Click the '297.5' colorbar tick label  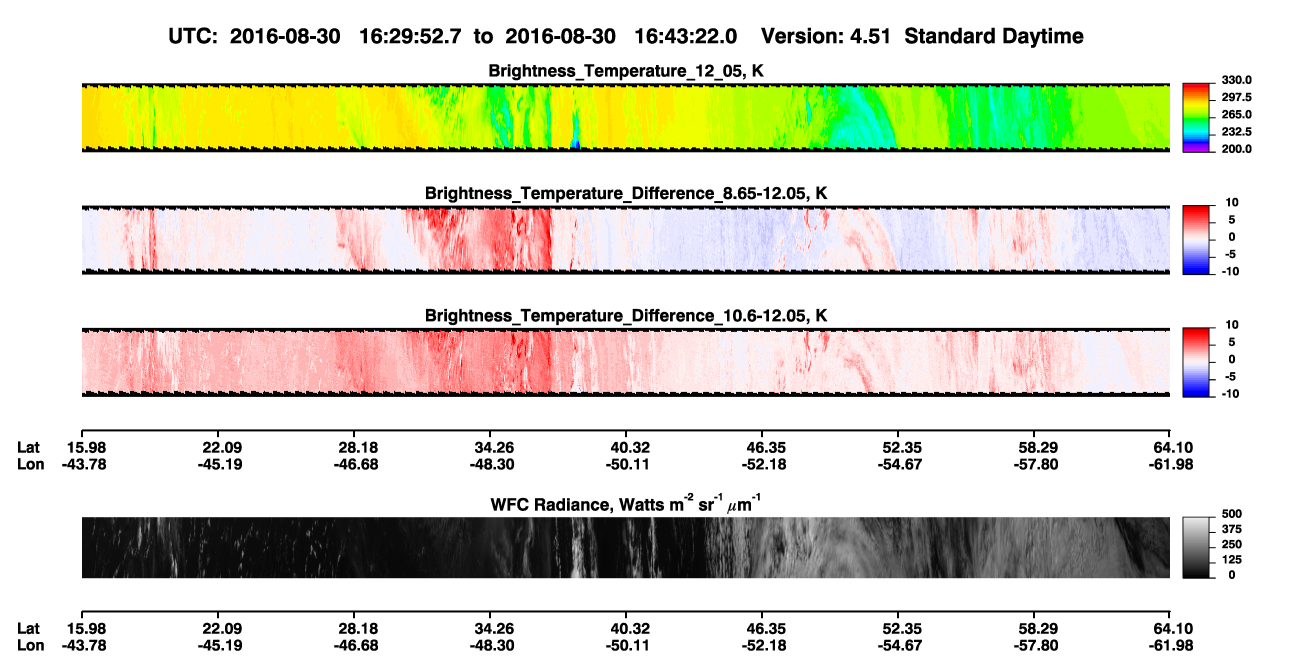1236,98
